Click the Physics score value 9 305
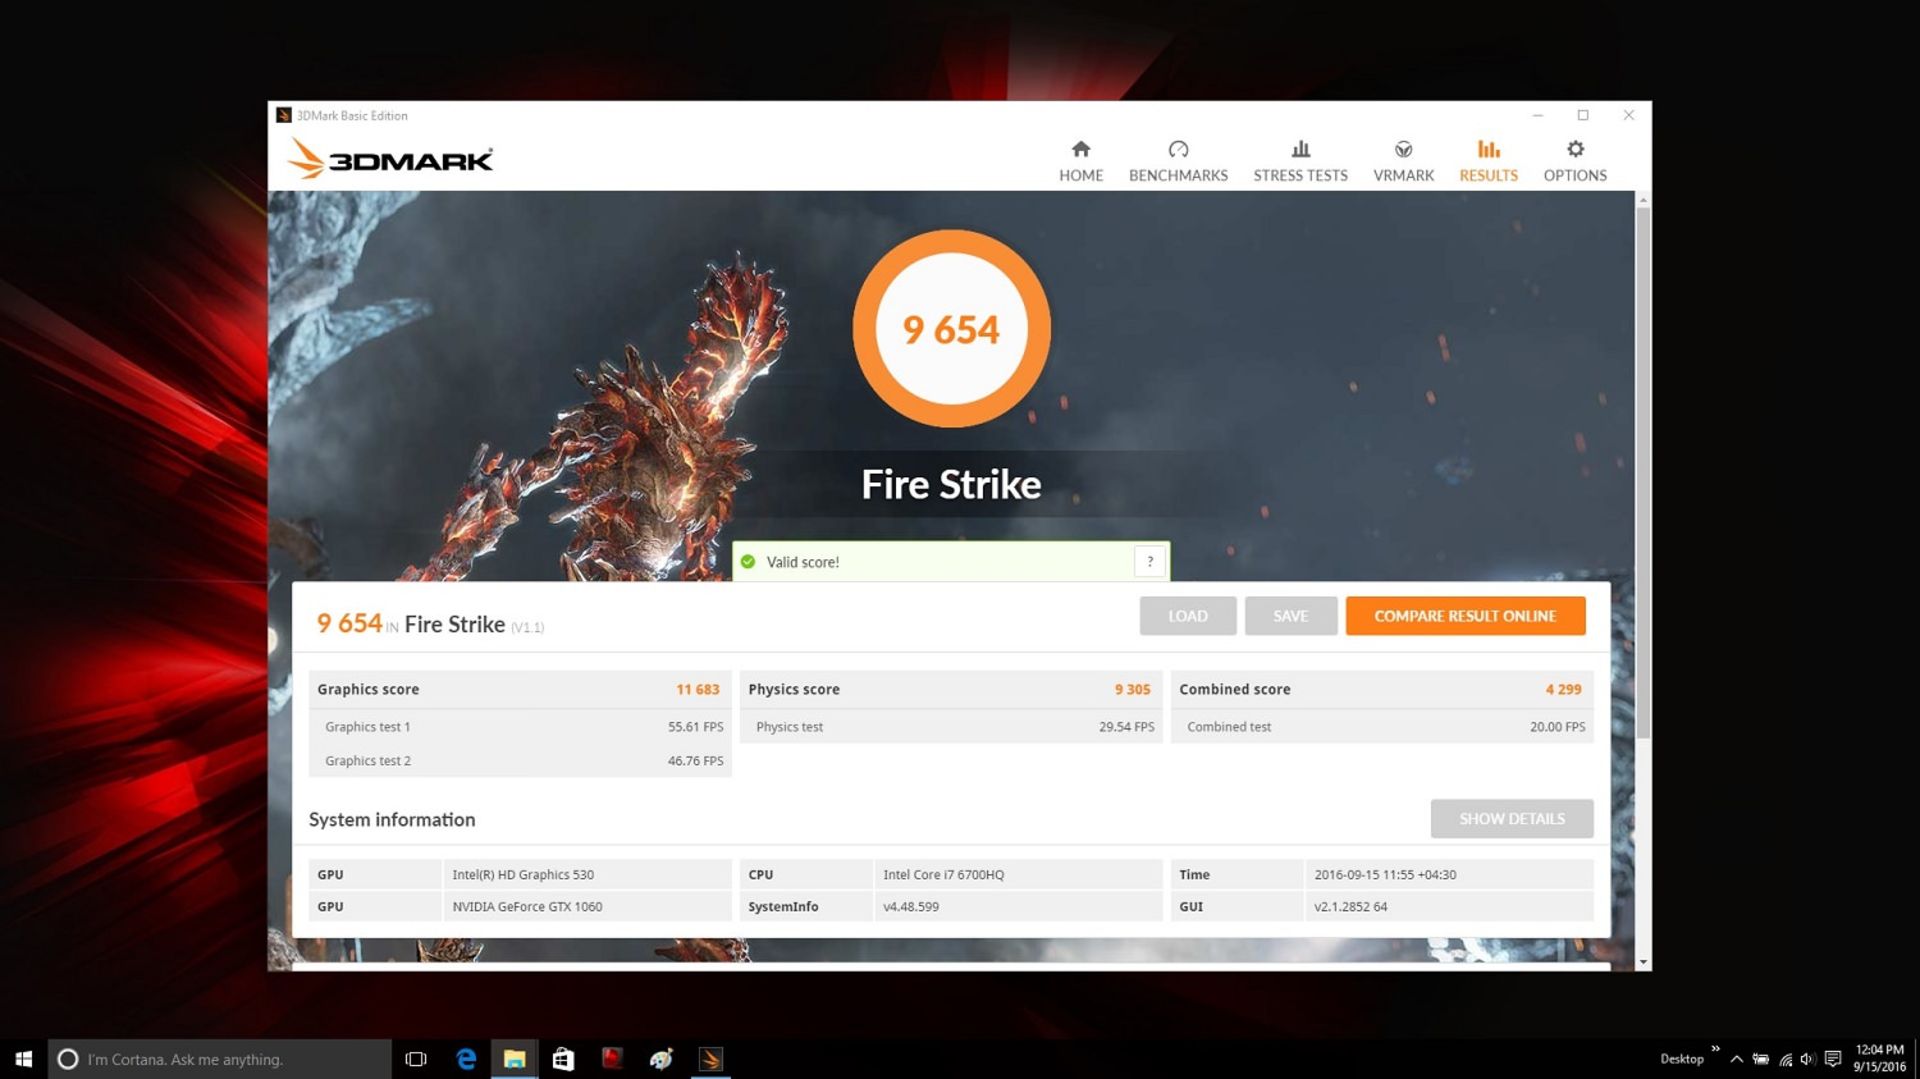Image resolution: width=1920 pixels, height=1079 pixels. 1132,689
